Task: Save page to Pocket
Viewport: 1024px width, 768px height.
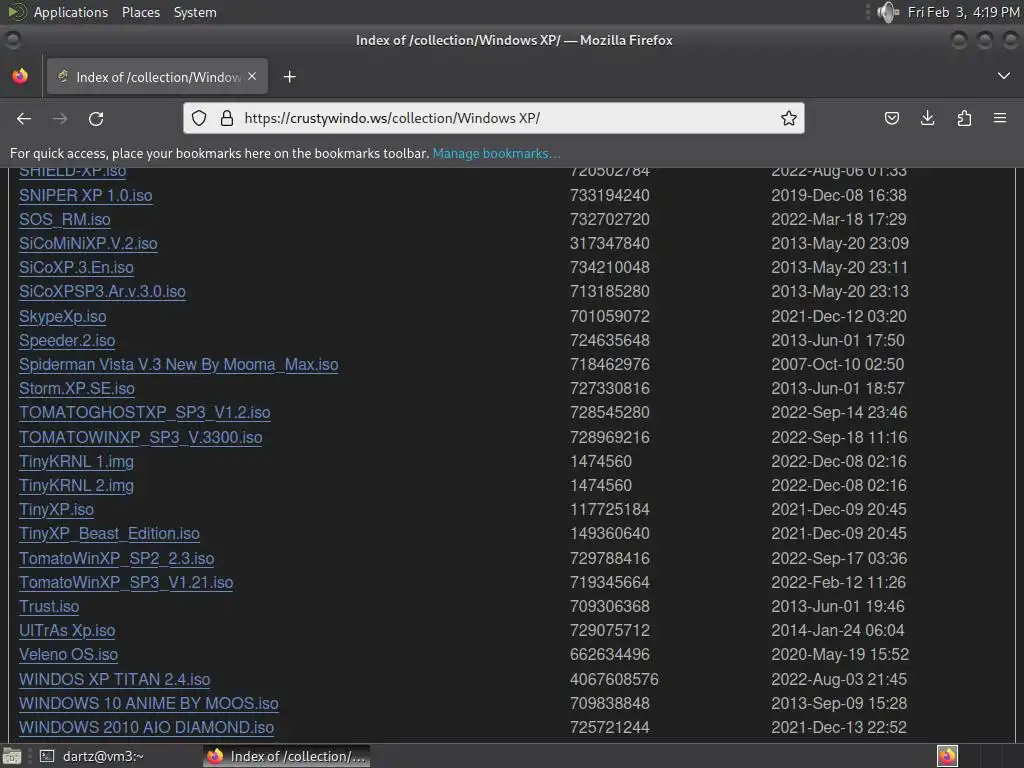Action: 891,118
